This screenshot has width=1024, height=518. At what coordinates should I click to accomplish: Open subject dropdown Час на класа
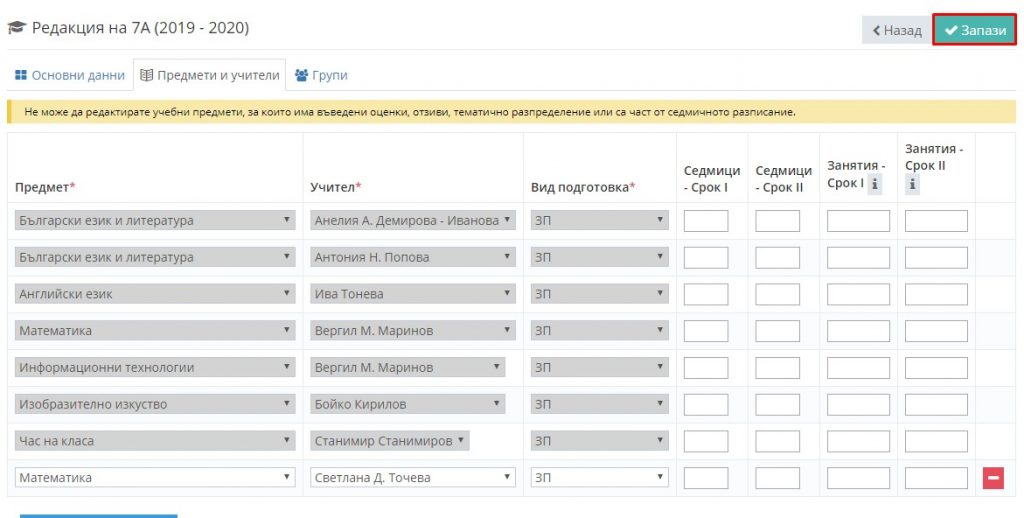point(155,441)
